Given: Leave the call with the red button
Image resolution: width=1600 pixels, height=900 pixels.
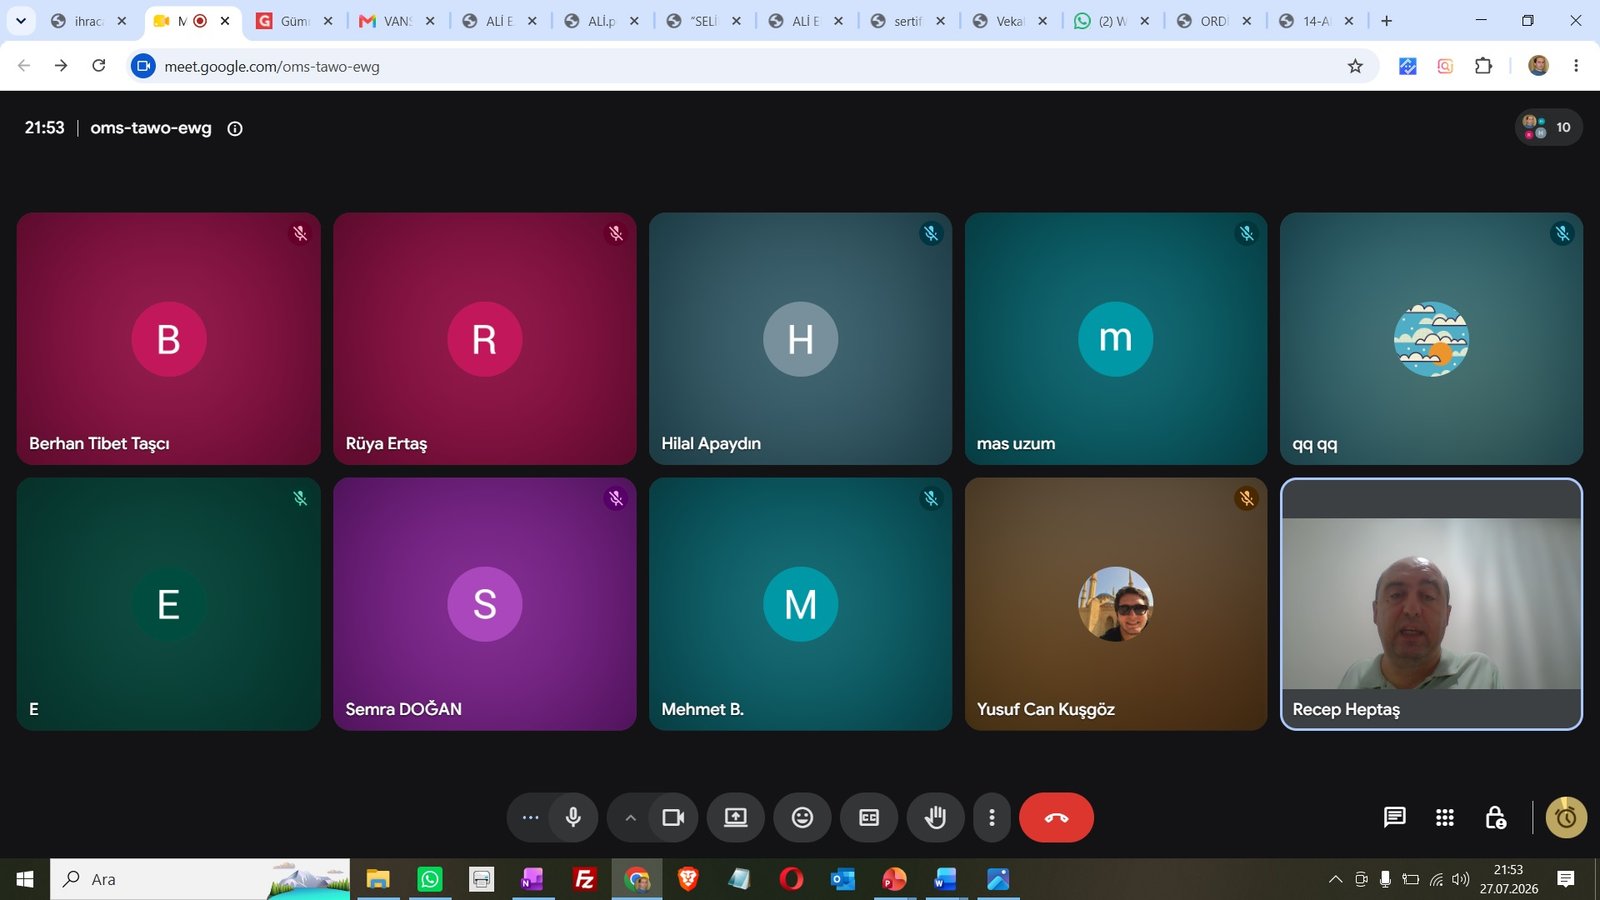Looking at the screenshot, I should [1056, 818].
